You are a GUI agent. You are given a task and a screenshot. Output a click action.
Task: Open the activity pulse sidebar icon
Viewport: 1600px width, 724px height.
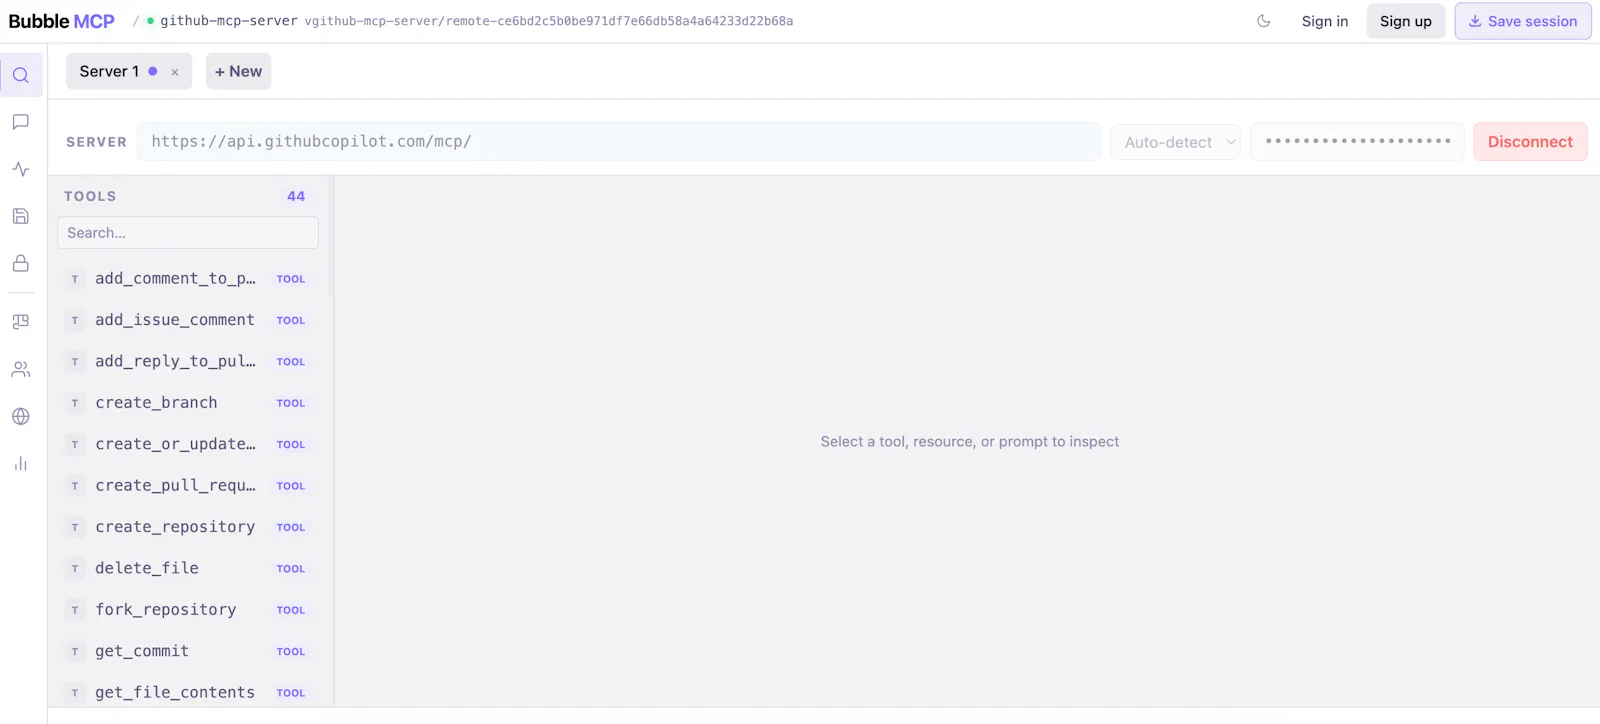(21, 169)
